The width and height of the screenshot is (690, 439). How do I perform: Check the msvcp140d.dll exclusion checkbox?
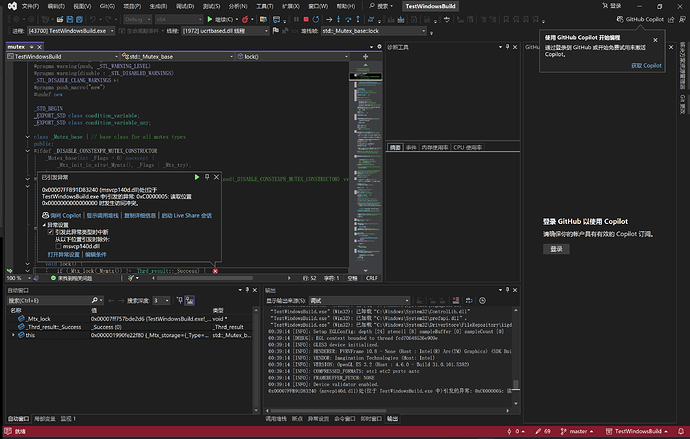tap(59, 246)
